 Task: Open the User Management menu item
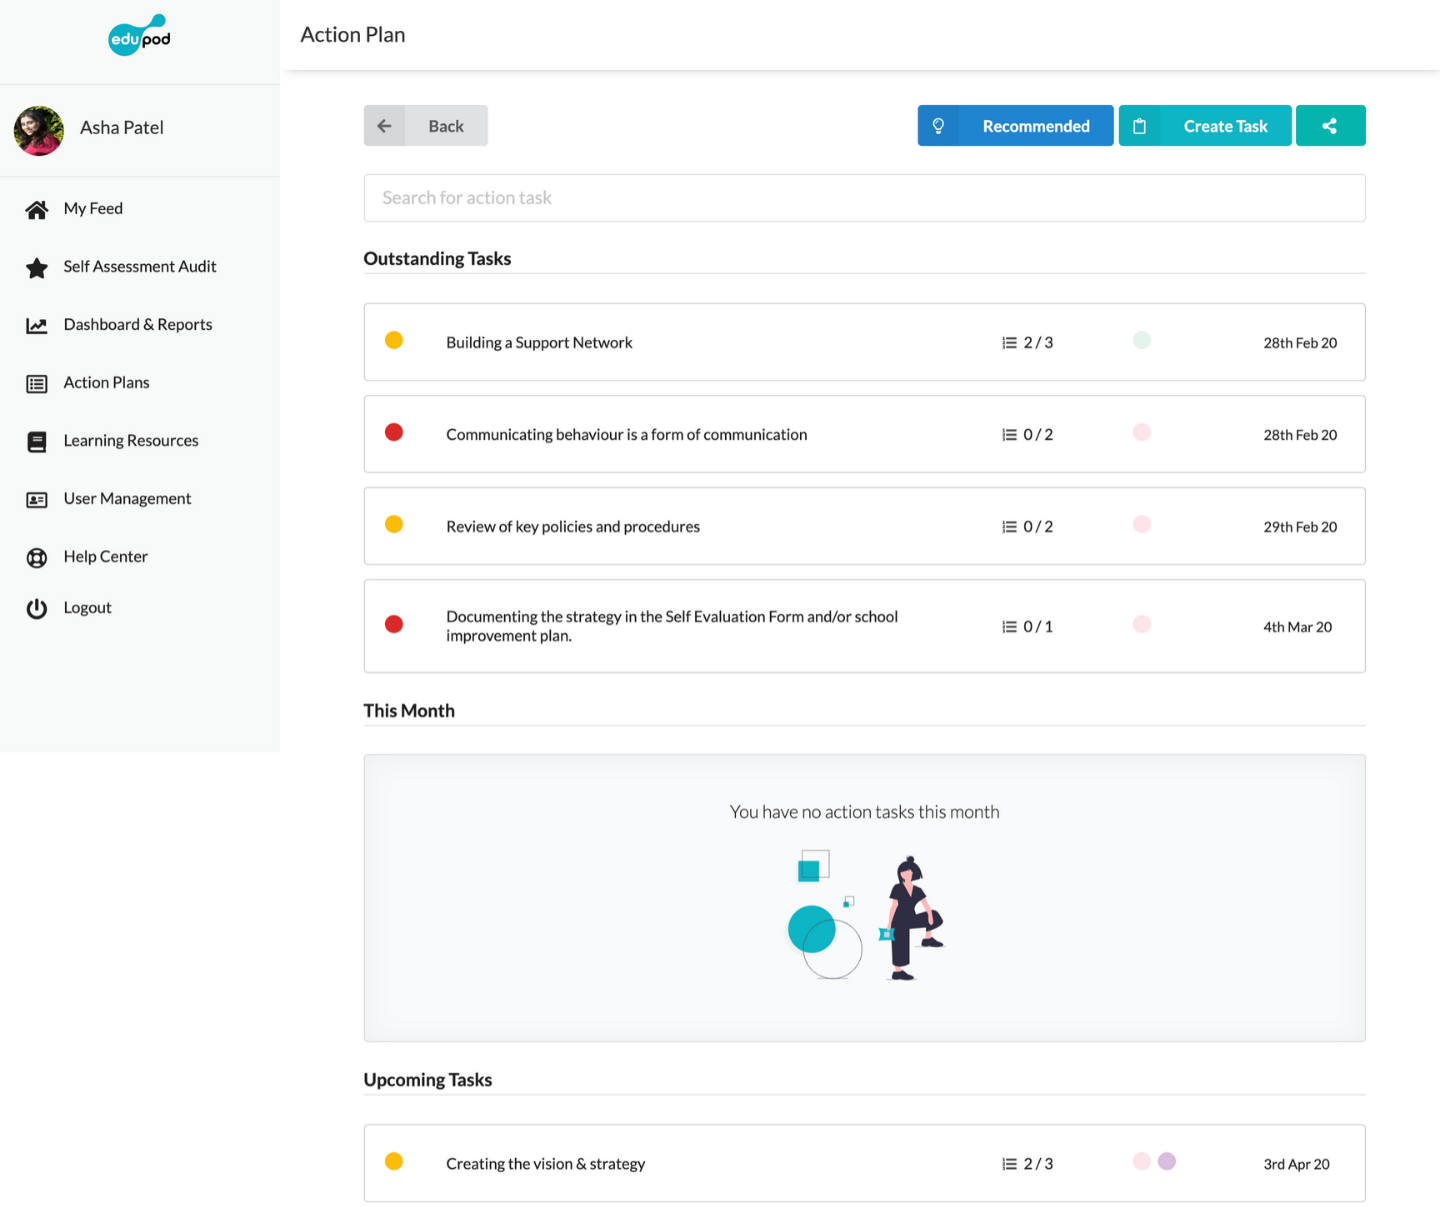(127, 499)
